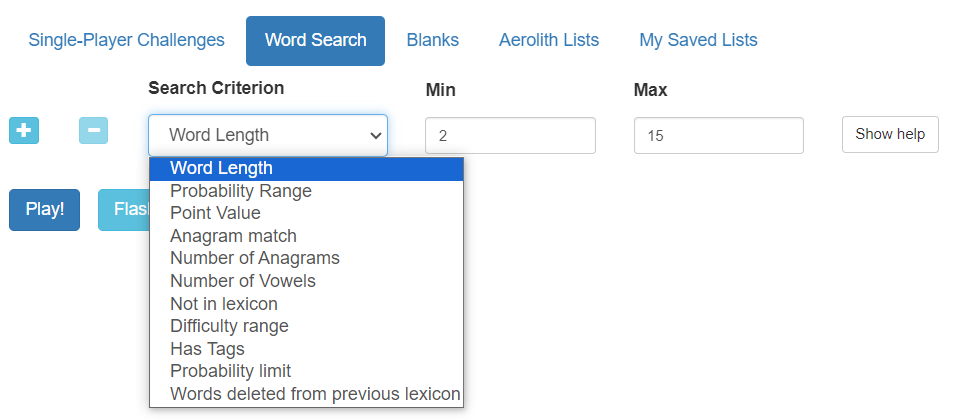973x420 pixels.
Task: Select Probability Range from the list
Action: pyautogui.click(x=241, y=191)
